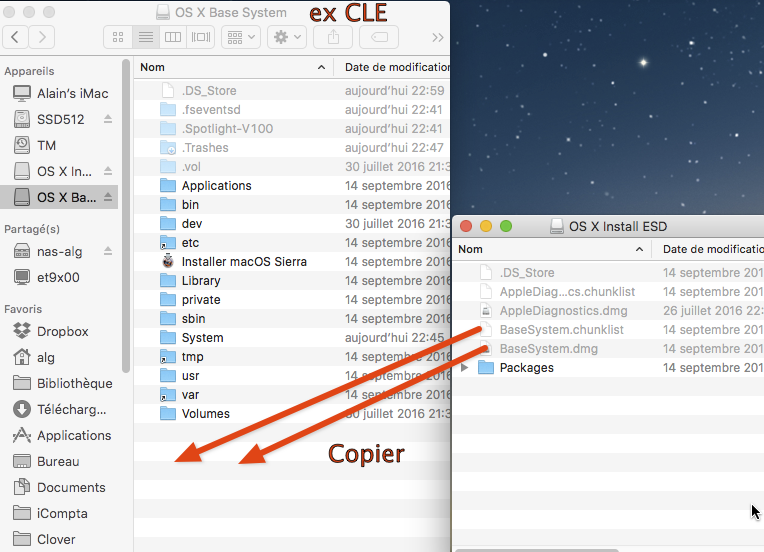Select the Library folder
The image size is (764, 552).
point(292,281)
